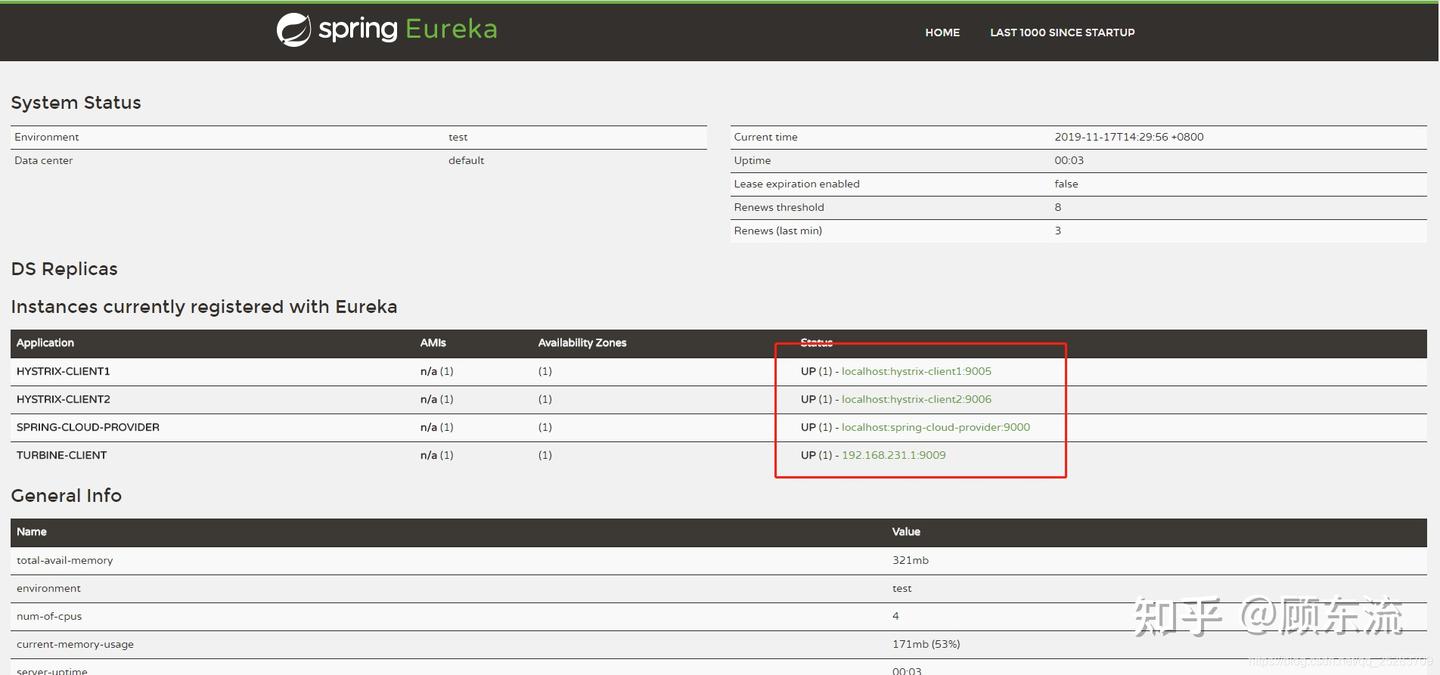
Task: Click the Name column header in General Info
Action: (31, 532)
